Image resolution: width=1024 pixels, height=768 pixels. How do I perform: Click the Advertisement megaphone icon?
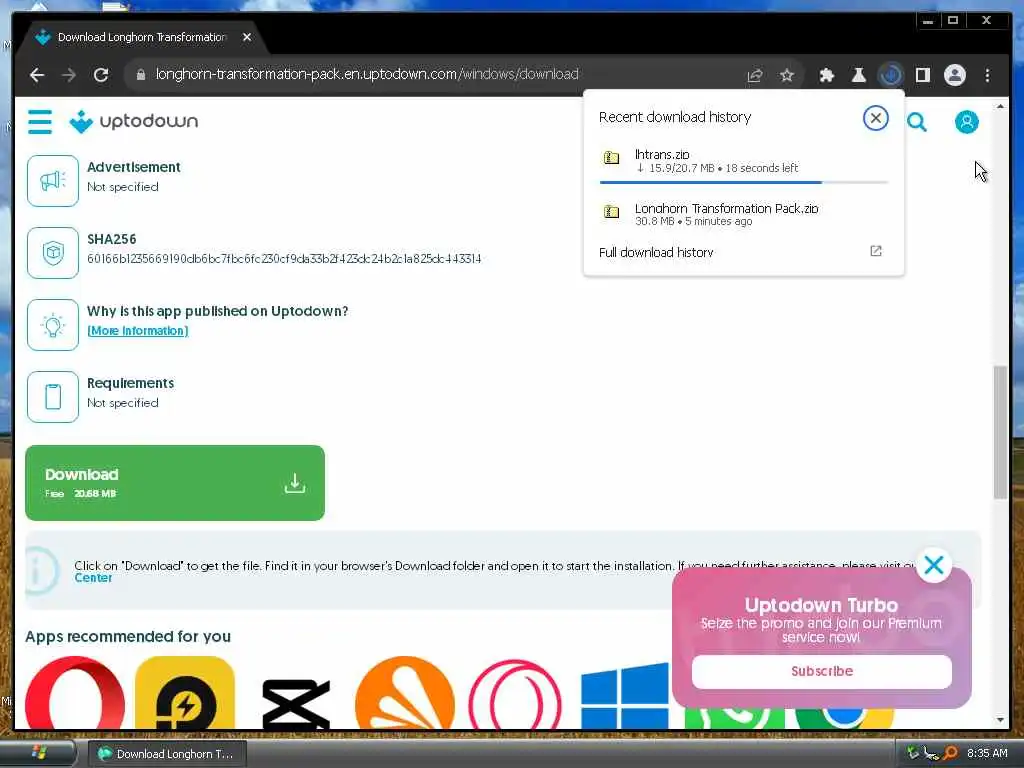click(x=53, y=181)
